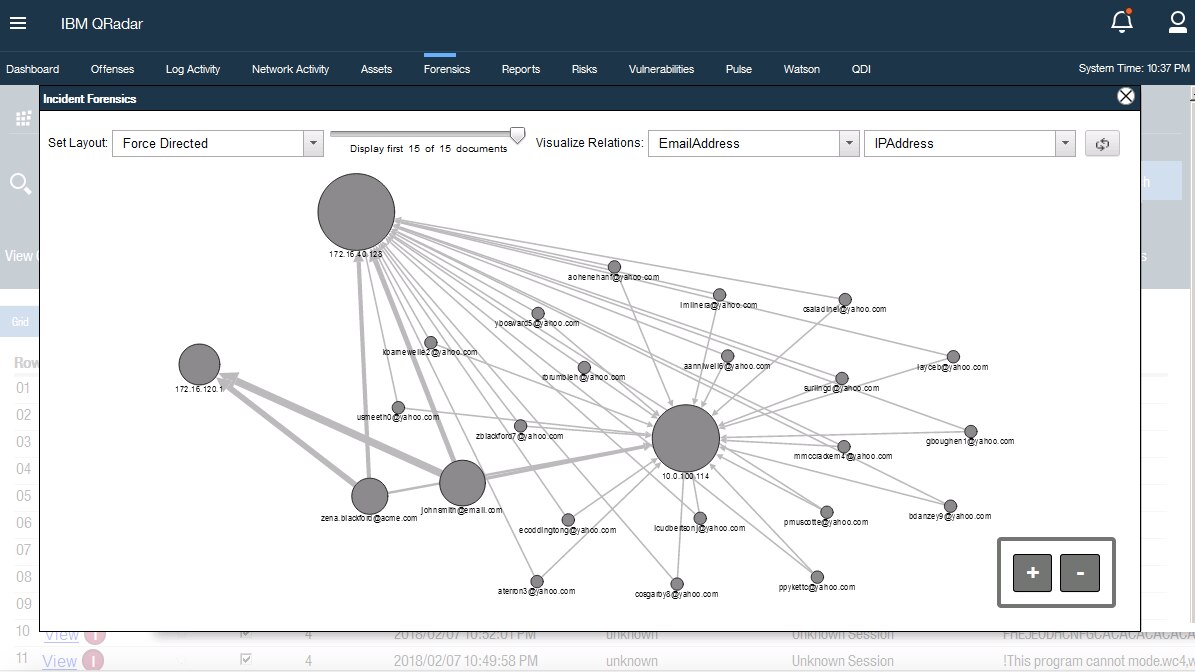Click the lmilnera@yahoo.com node
Screen dimensions: 1195x672
tap(719, 295)
